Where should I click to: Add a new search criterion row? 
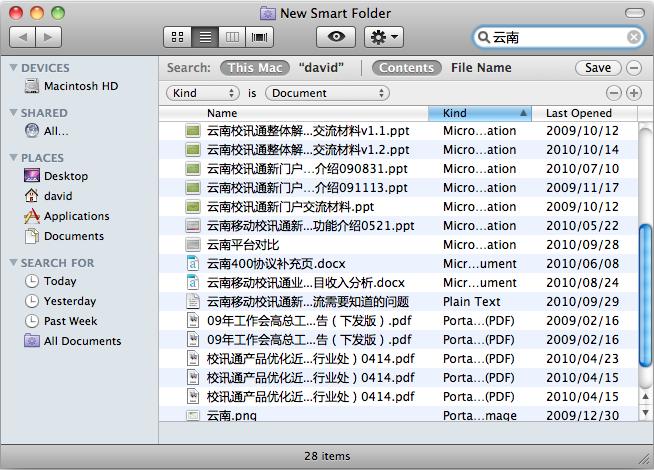tap(634, 93)
